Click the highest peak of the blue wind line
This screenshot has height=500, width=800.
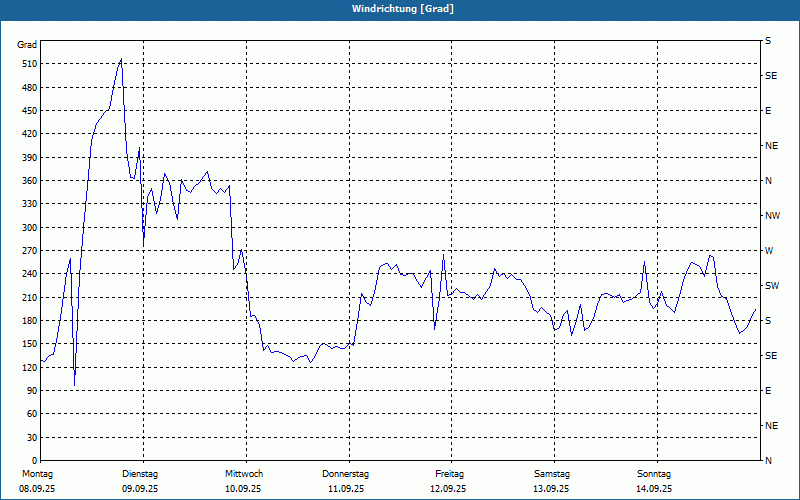pos(121,59)
